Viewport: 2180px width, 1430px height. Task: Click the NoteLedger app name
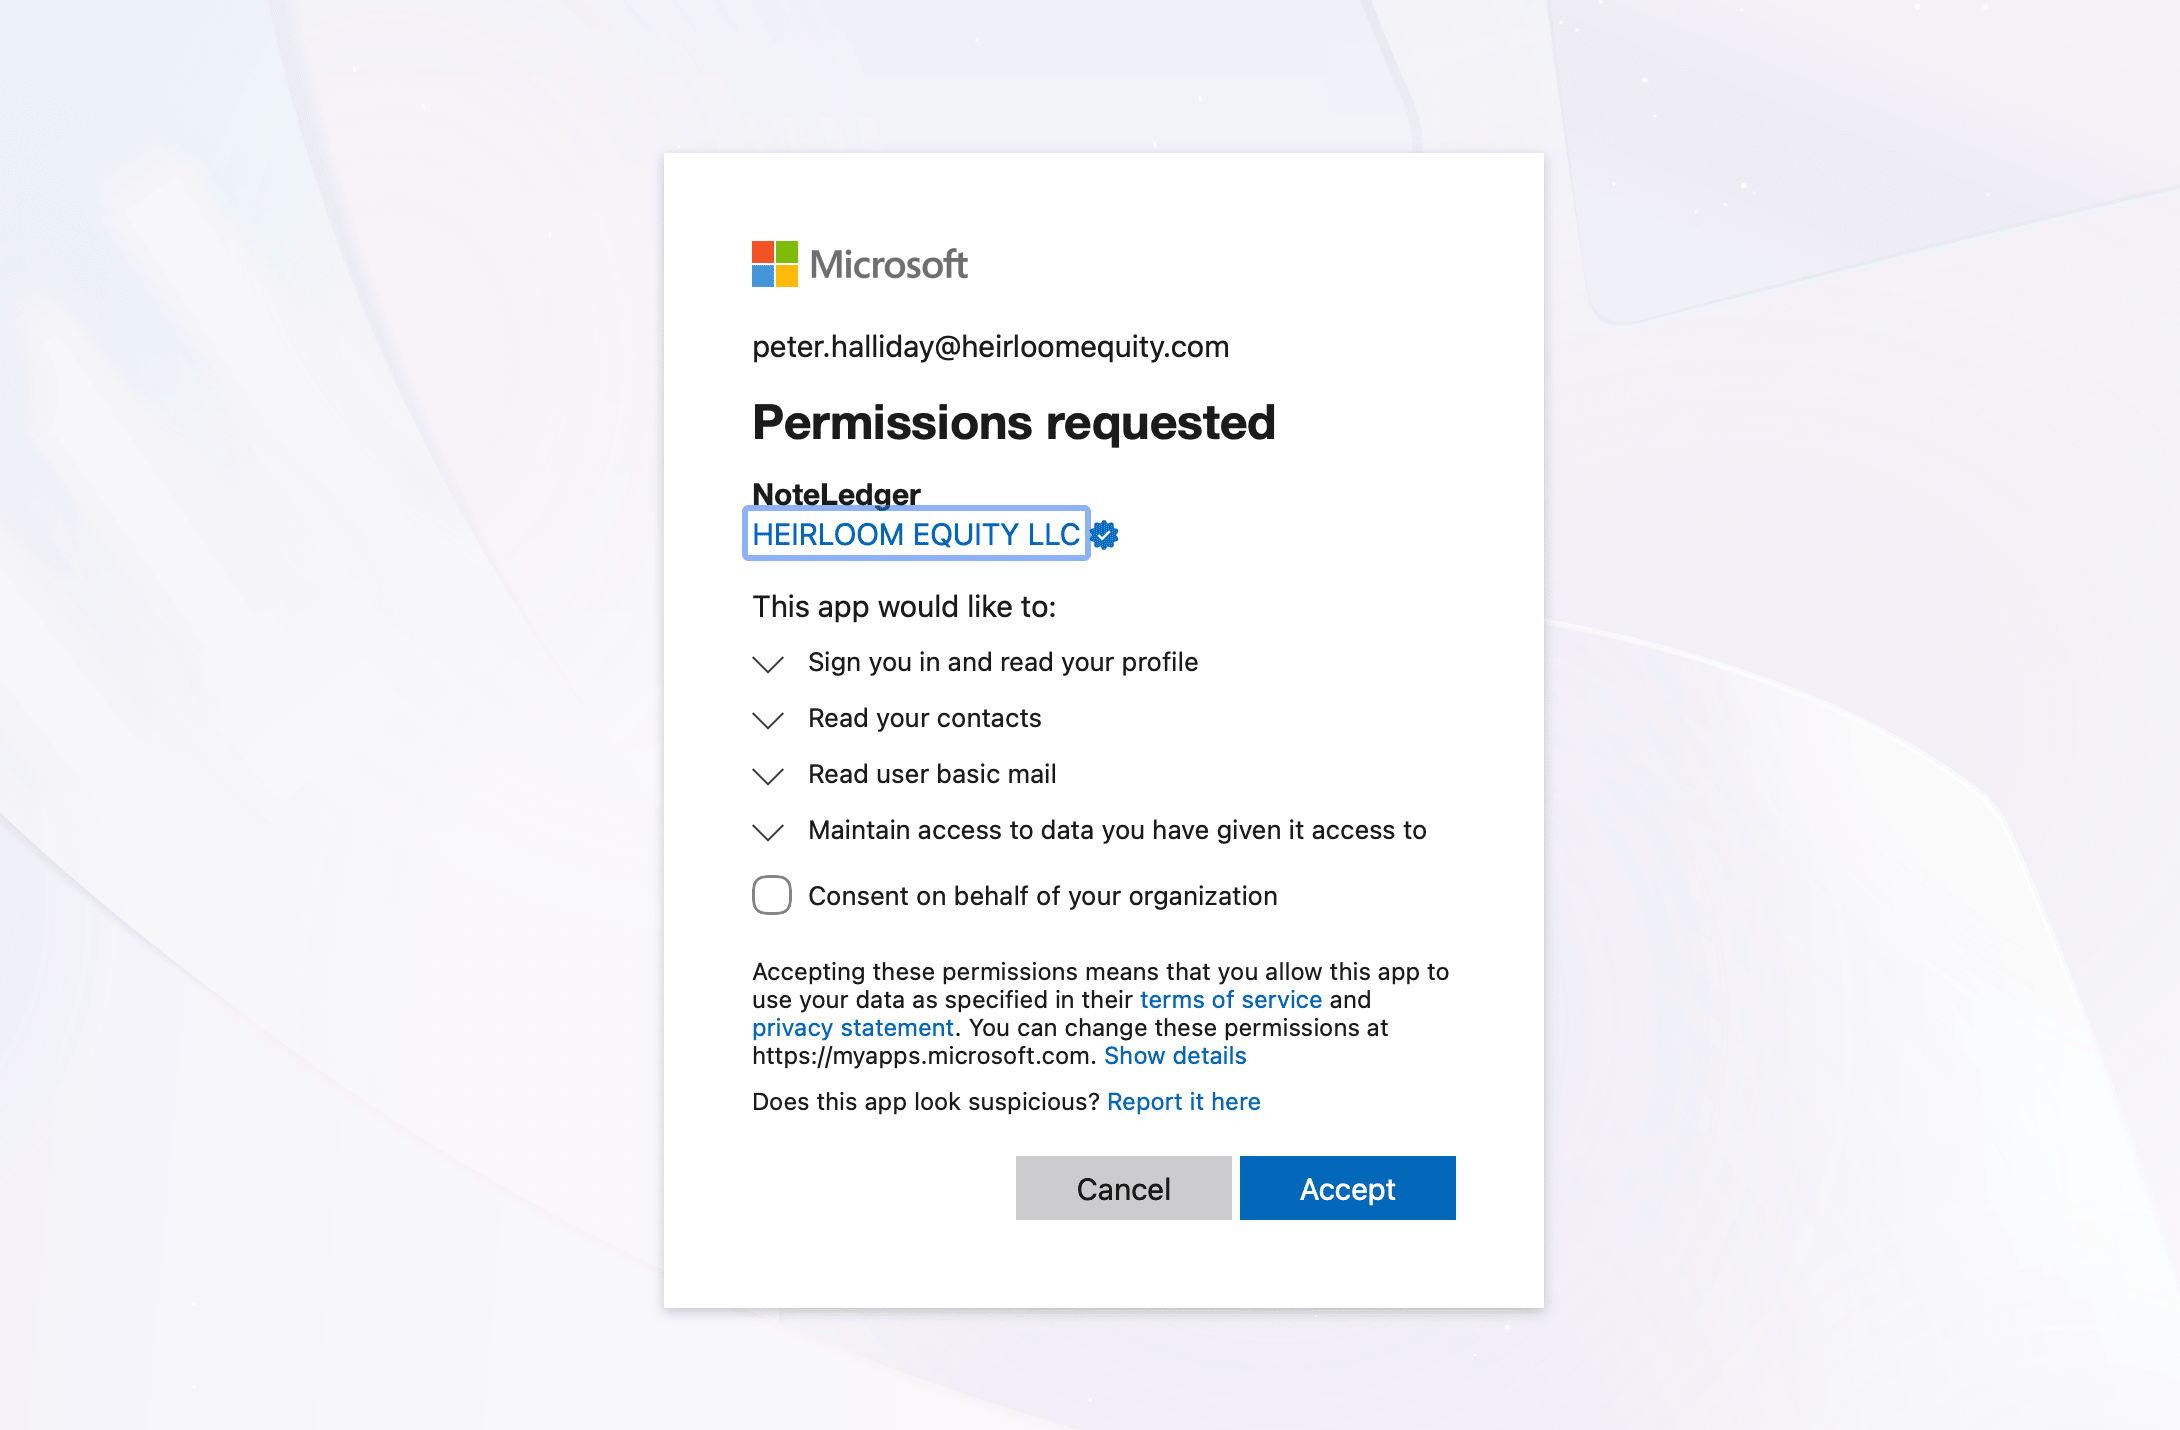point(836,494)
